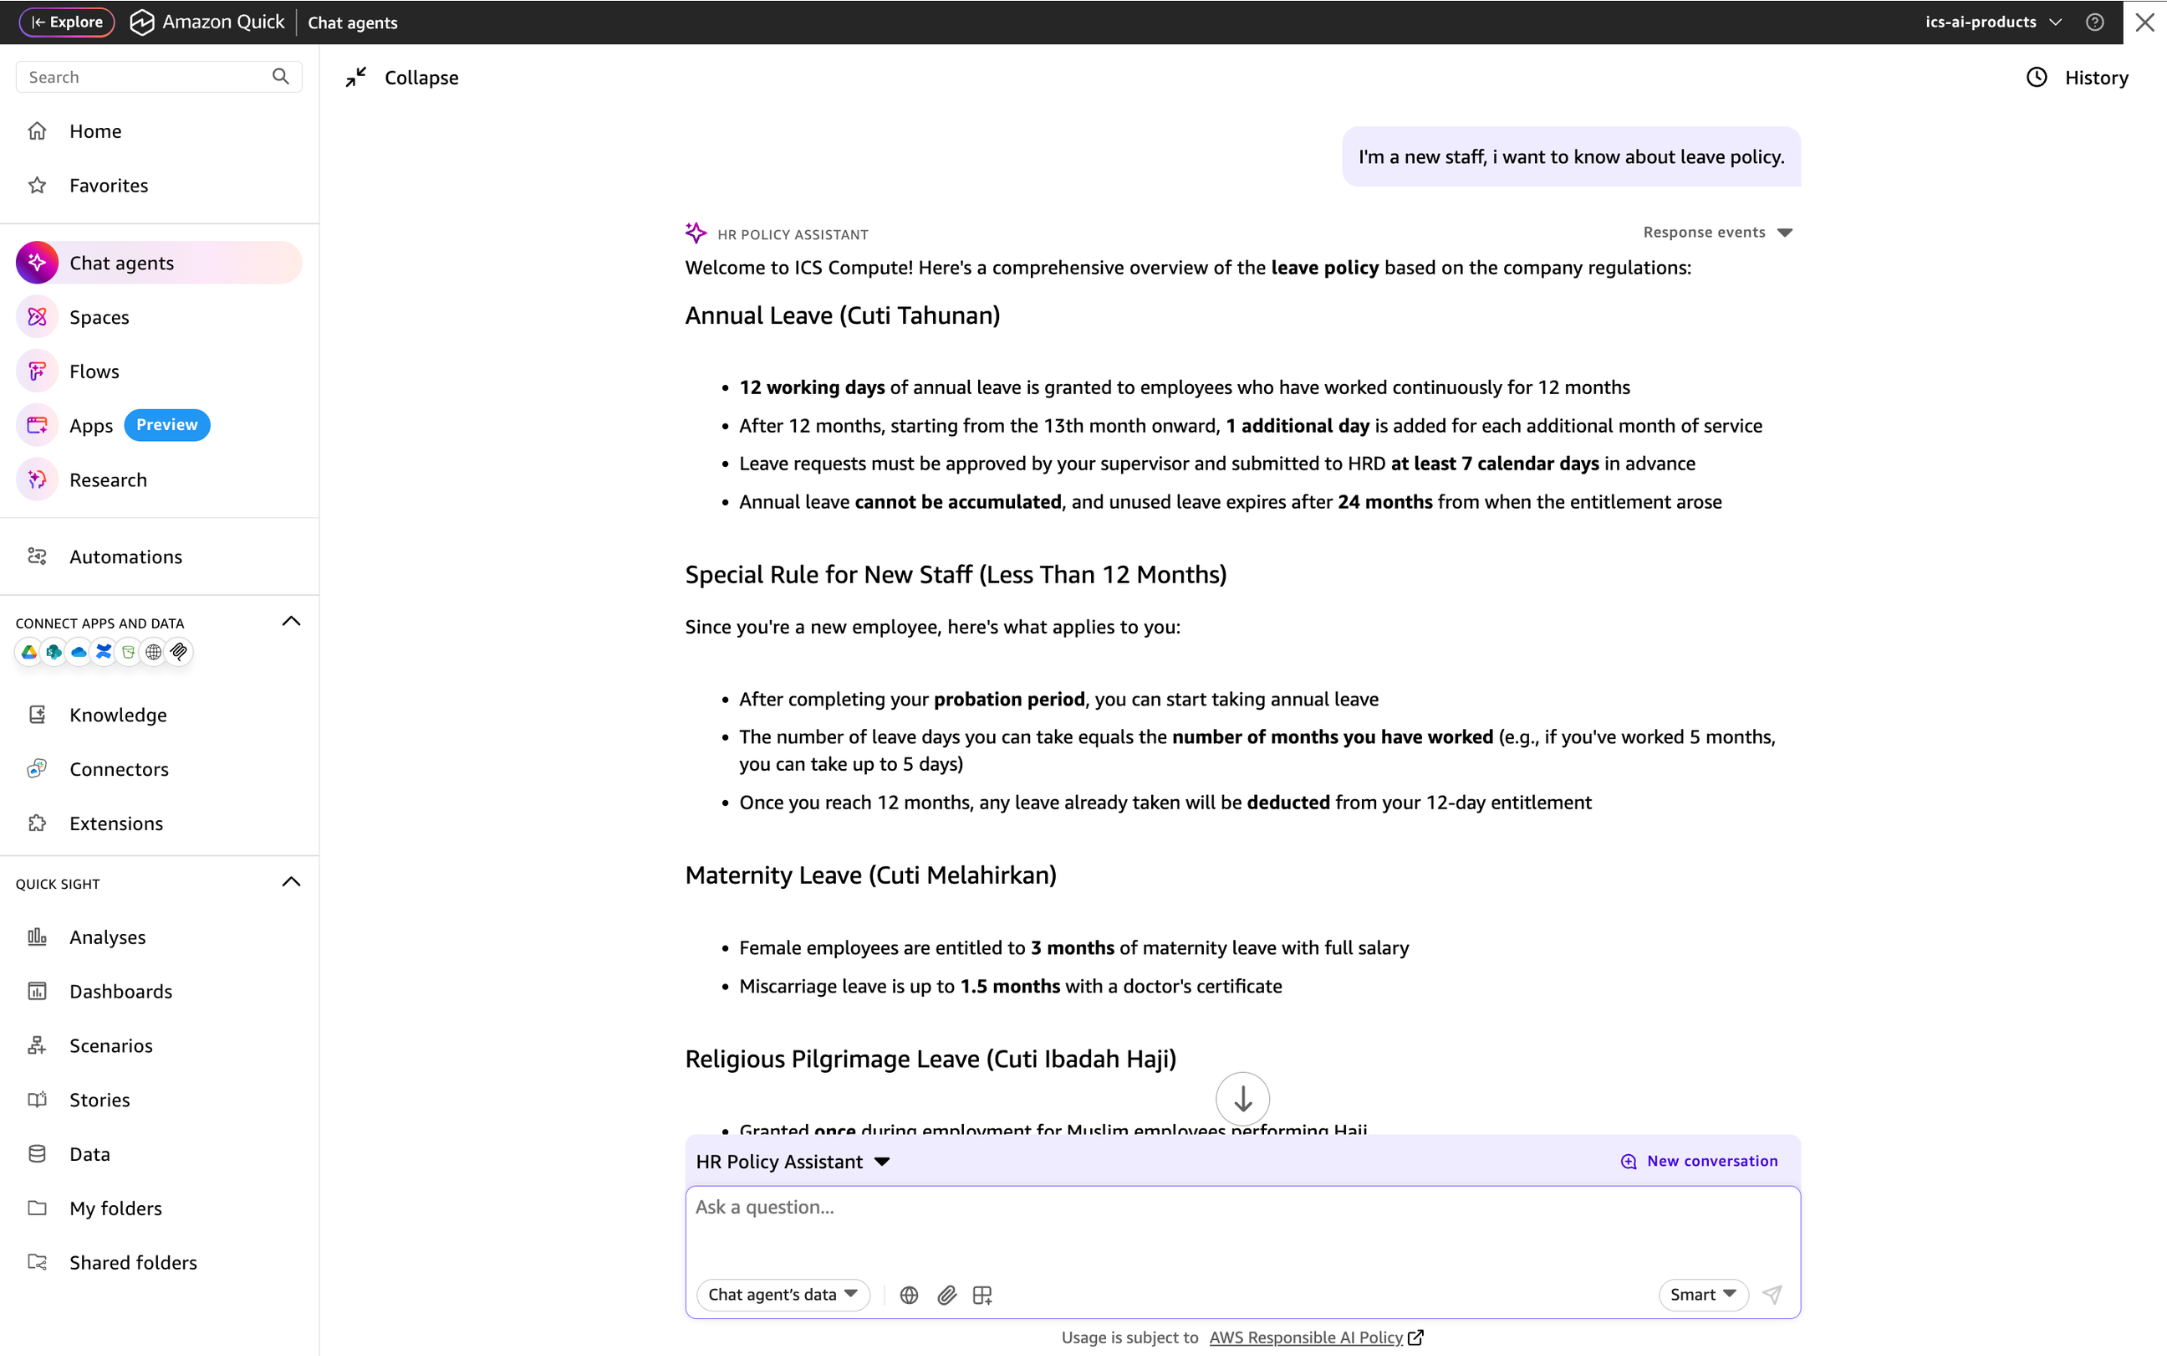Click the Amazon Quick logo icon

pyautogui.click(x=142, y=22)
